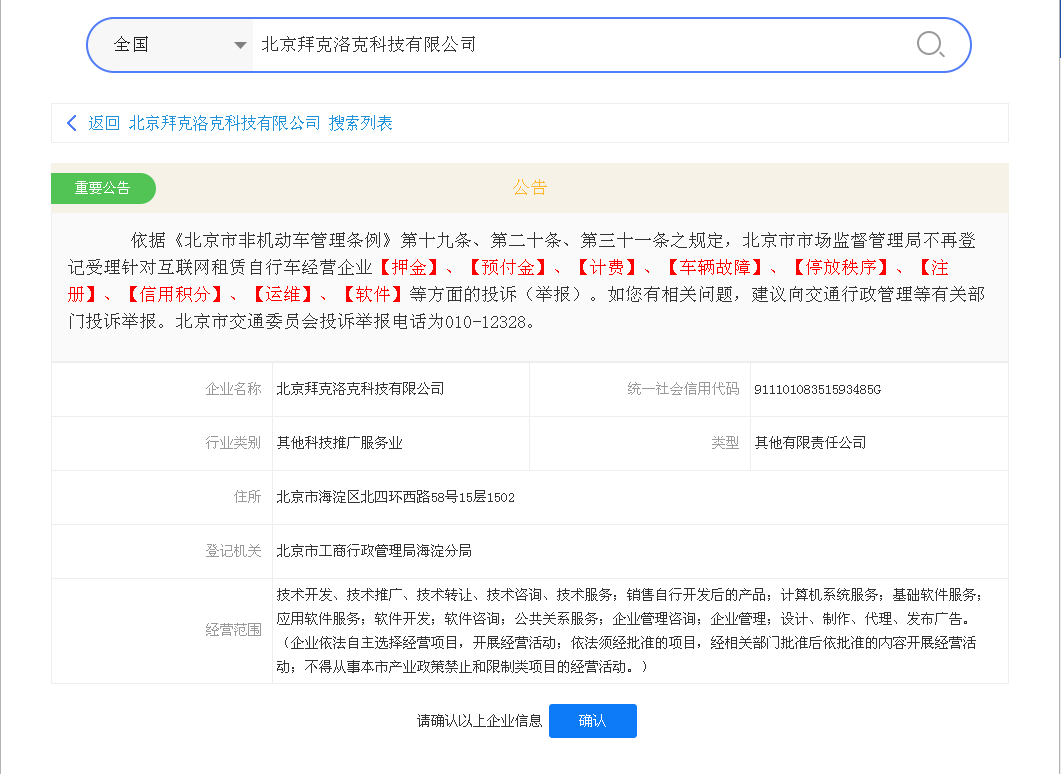1061x774 pixels.
Task: Click the 企业名称 label cell
Action: point(162,389)
